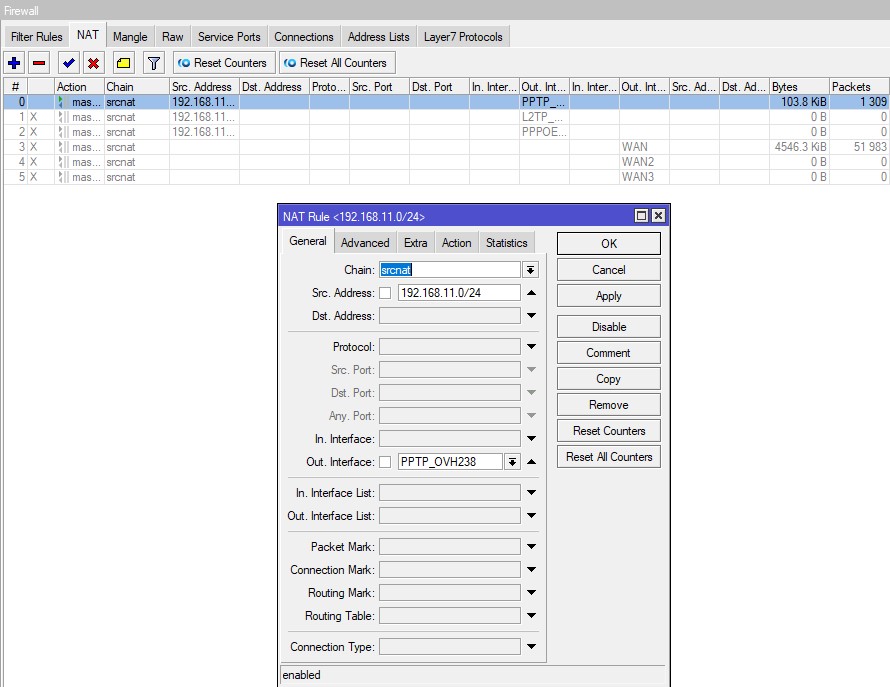Switch to Action tab in dialog
This screenshot has width=890, height=687.
pyautogui.click(x=456, y=243)
